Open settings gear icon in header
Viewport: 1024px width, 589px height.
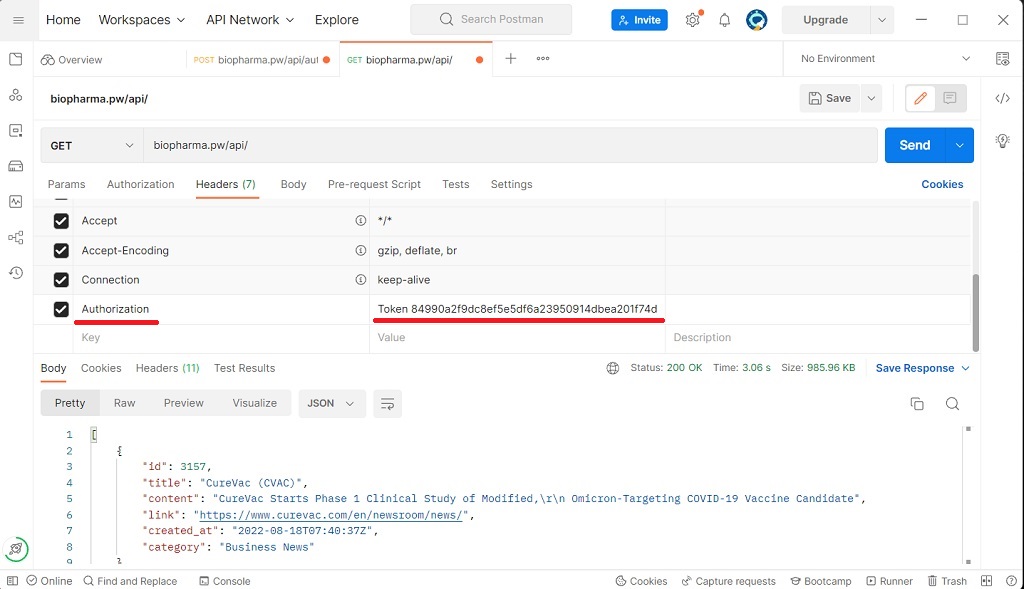693,20
